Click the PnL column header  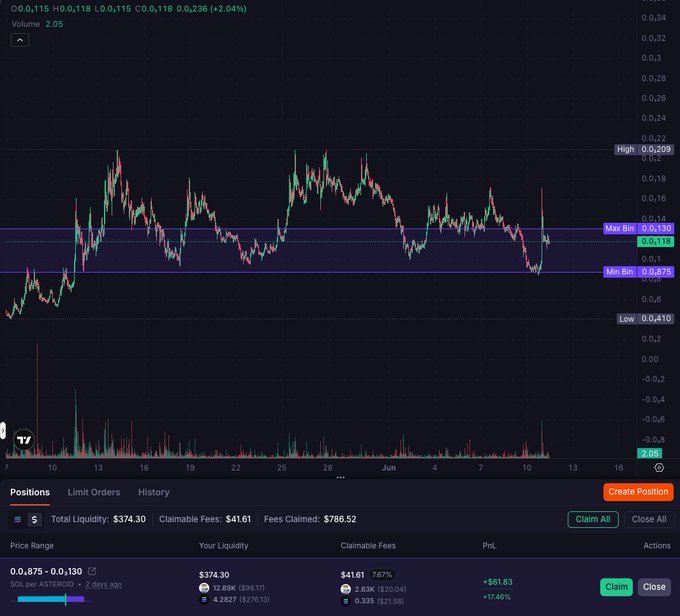coord(489,546)
